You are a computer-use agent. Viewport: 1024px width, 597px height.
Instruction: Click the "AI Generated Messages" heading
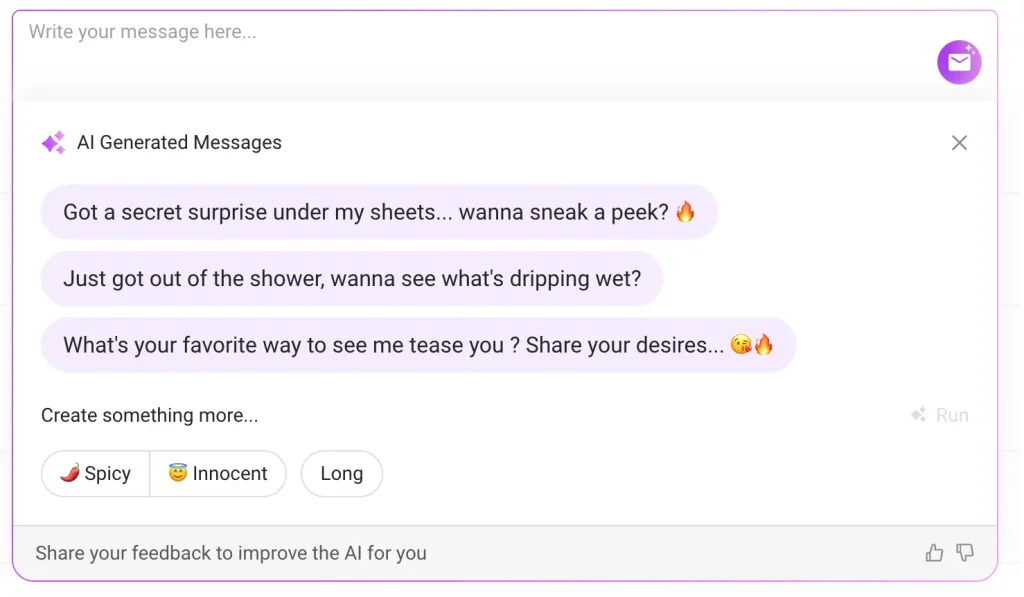(x=179, y=143)
